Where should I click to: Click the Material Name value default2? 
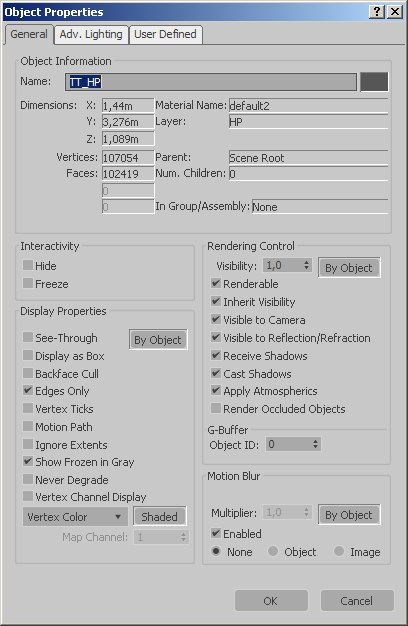[x=309, y=106]
